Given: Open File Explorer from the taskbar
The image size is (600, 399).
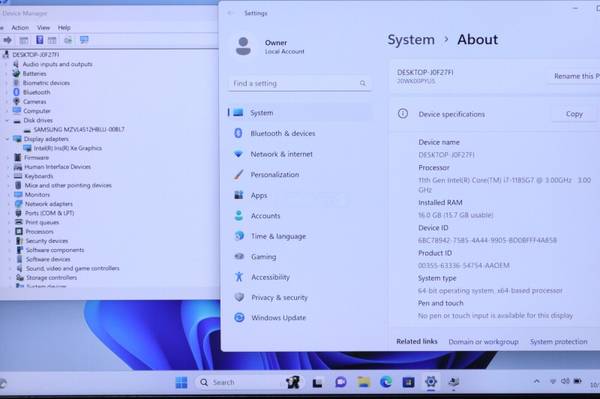Looking at the screenshot, I should (x=363, y=382).
